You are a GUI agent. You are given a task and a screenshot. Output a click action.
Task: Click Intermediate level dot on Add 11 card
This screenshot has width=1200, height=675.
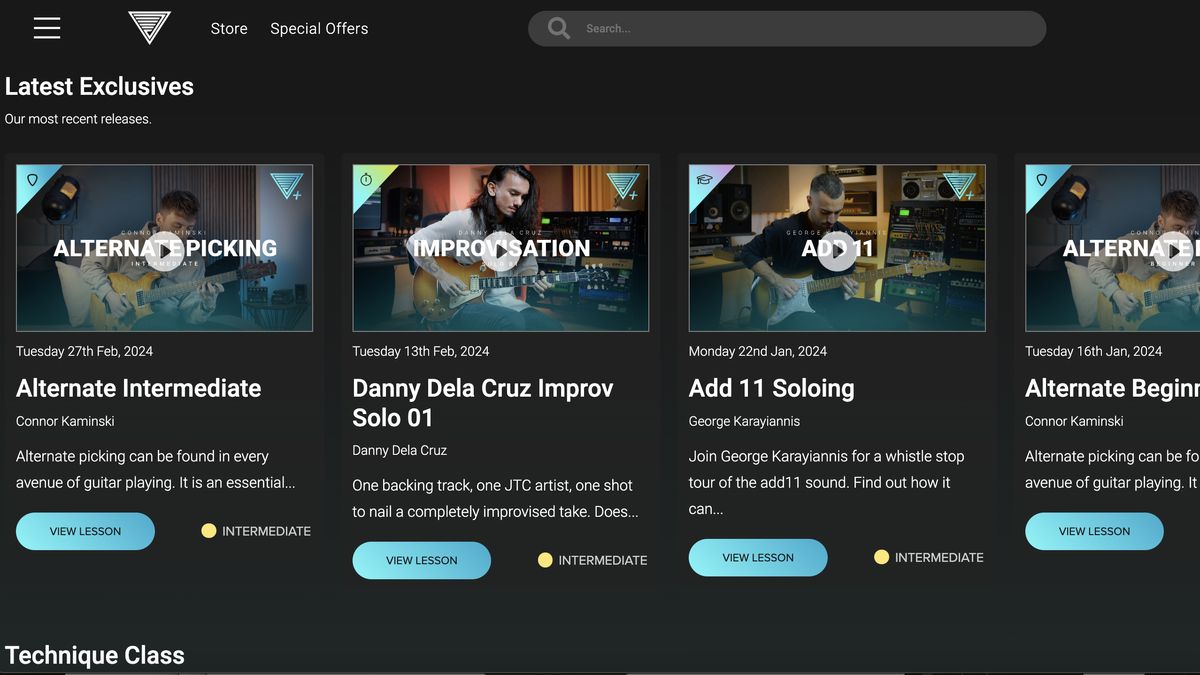[x=881, y=557]
